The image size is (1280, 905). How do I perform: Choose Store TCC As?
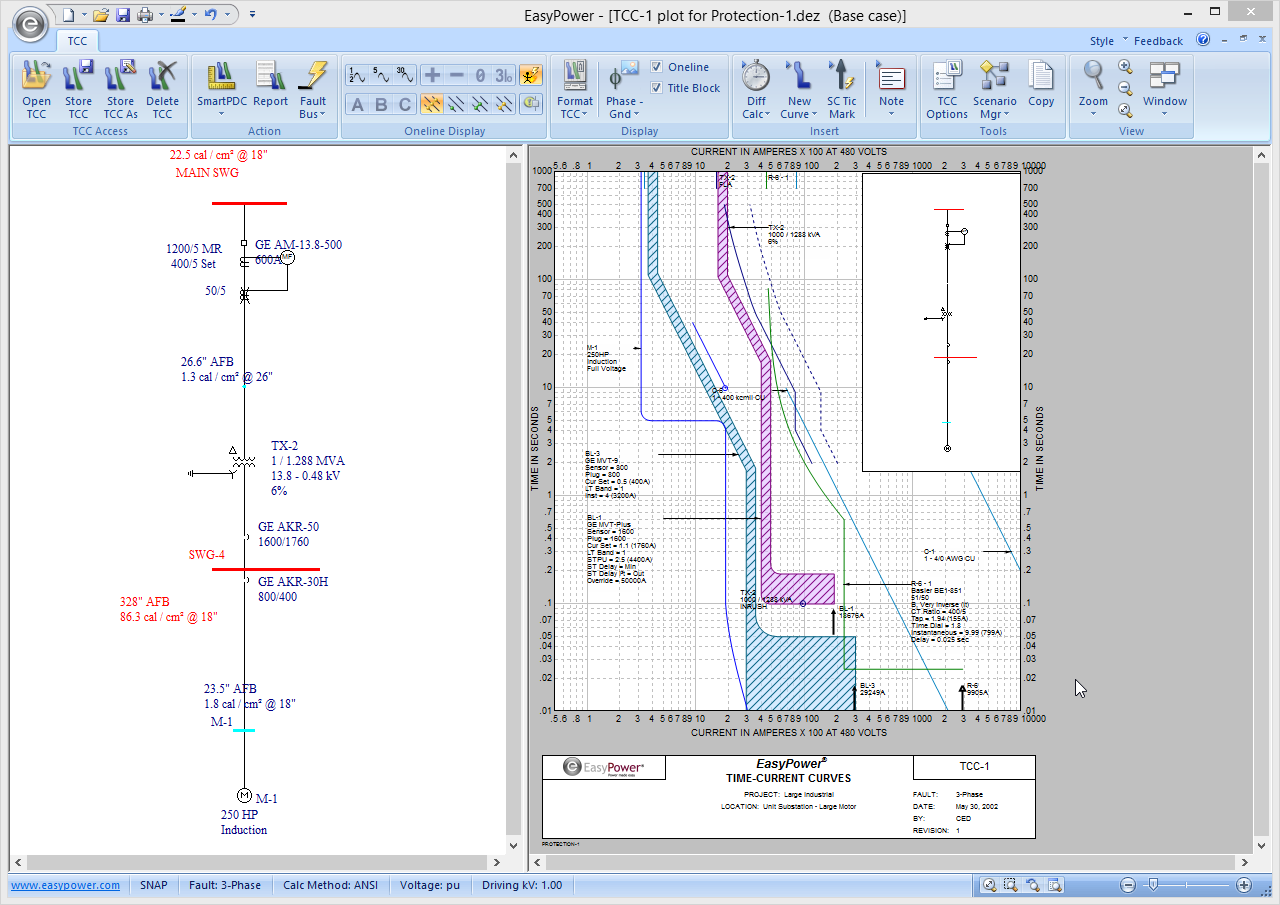(x=120, y=89)
